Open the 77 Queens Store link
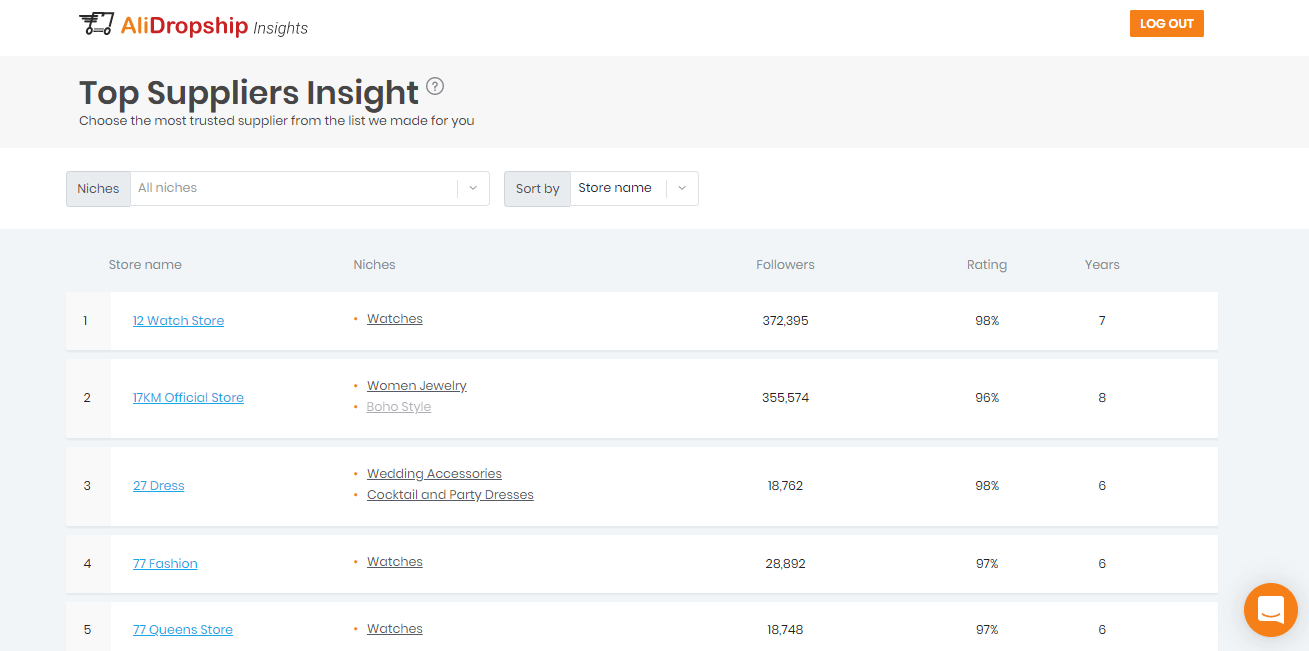The width and height of the screenshot is (1309, 651). [x=182, y=629]
